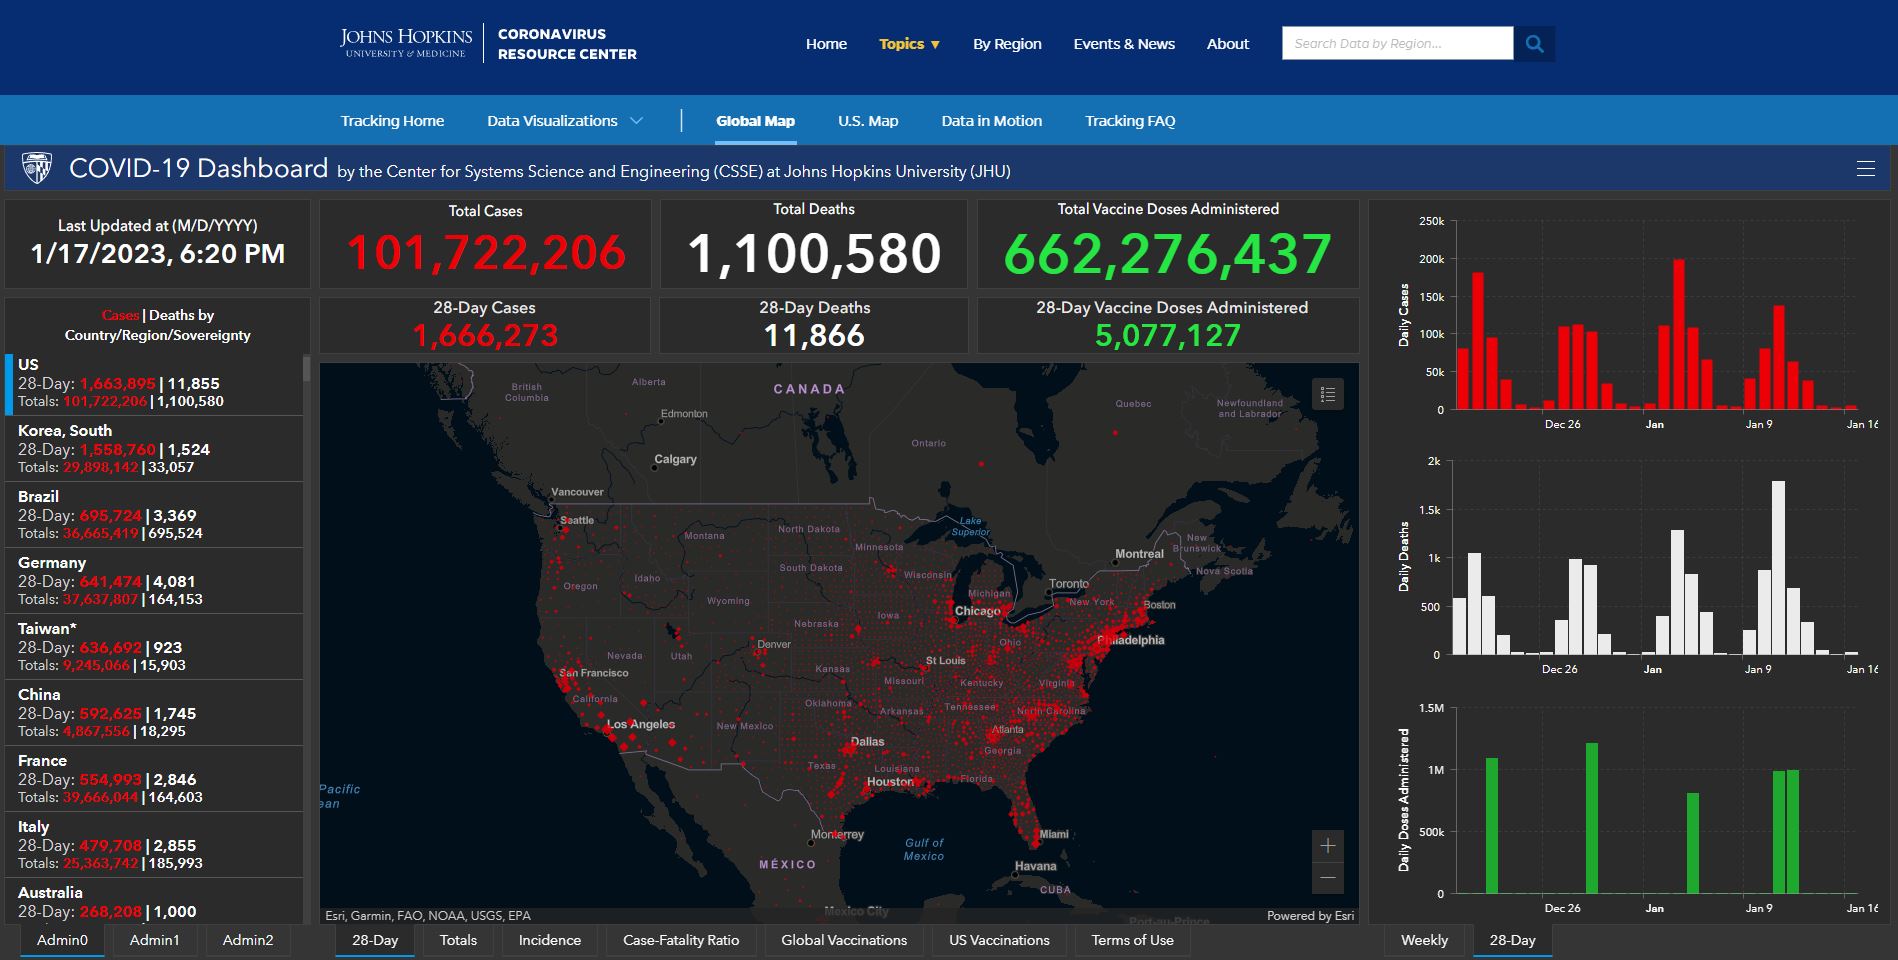Click 28-Day Deaths value 11,866
The width and height of the screenshot is (1898, 960).
click(x=814, y=335)
